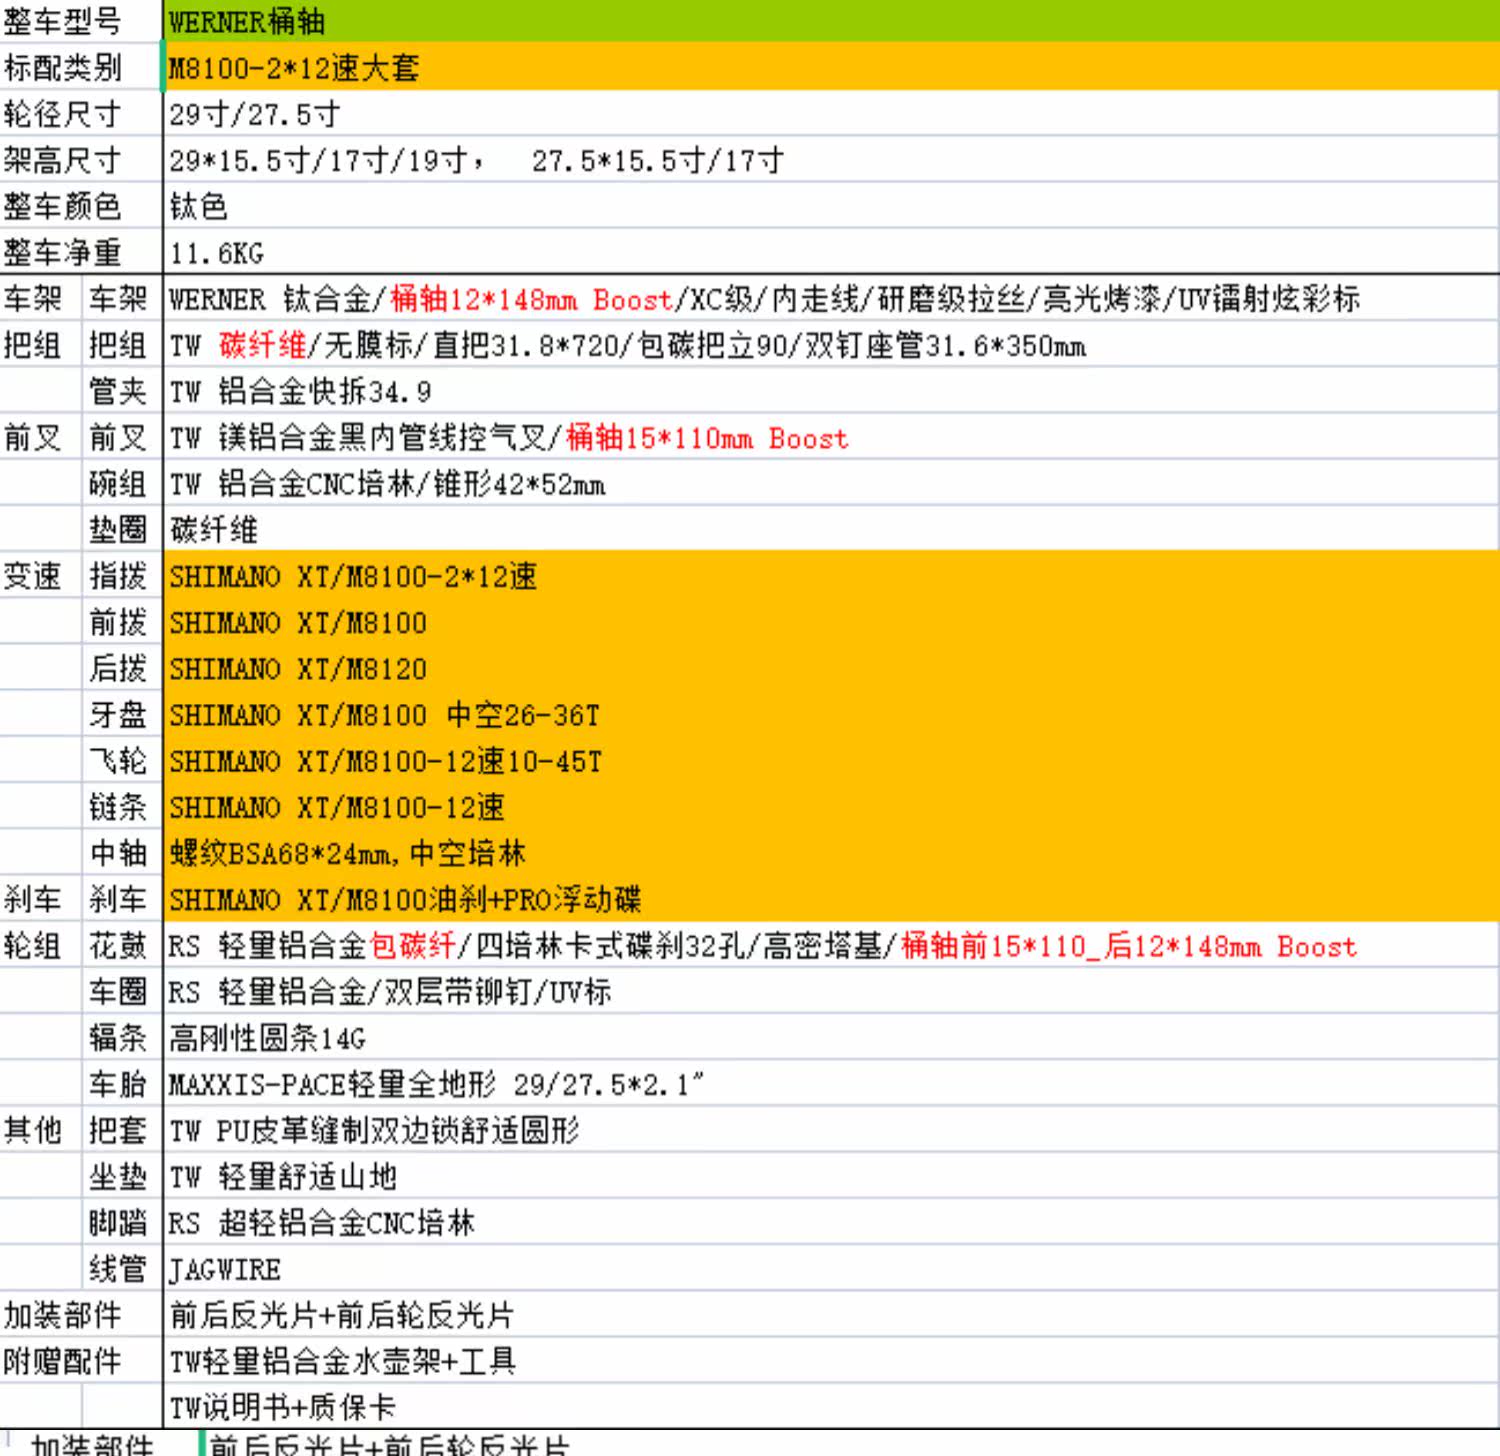Viewport: 1500px width, 1456px height.
Task: Click the SHIMANO XT/M8120 cell
Action: tap(831, 668)
